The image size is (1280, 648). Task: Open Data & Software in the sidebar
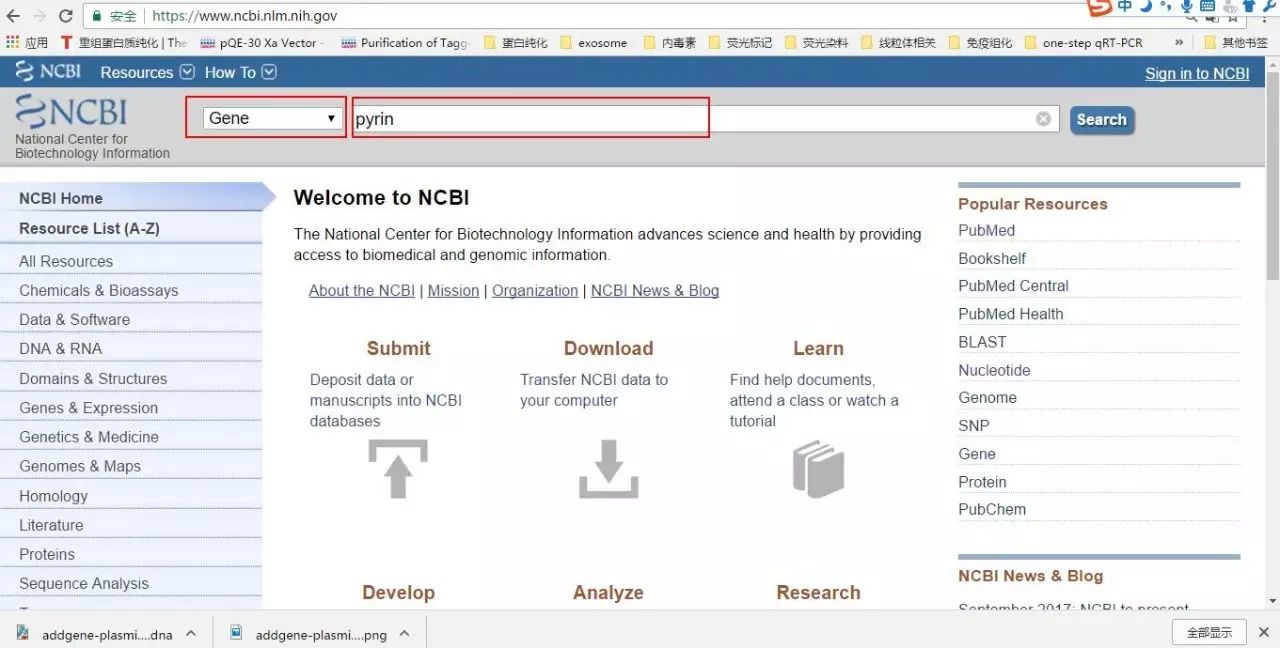(x=75, y=319)
